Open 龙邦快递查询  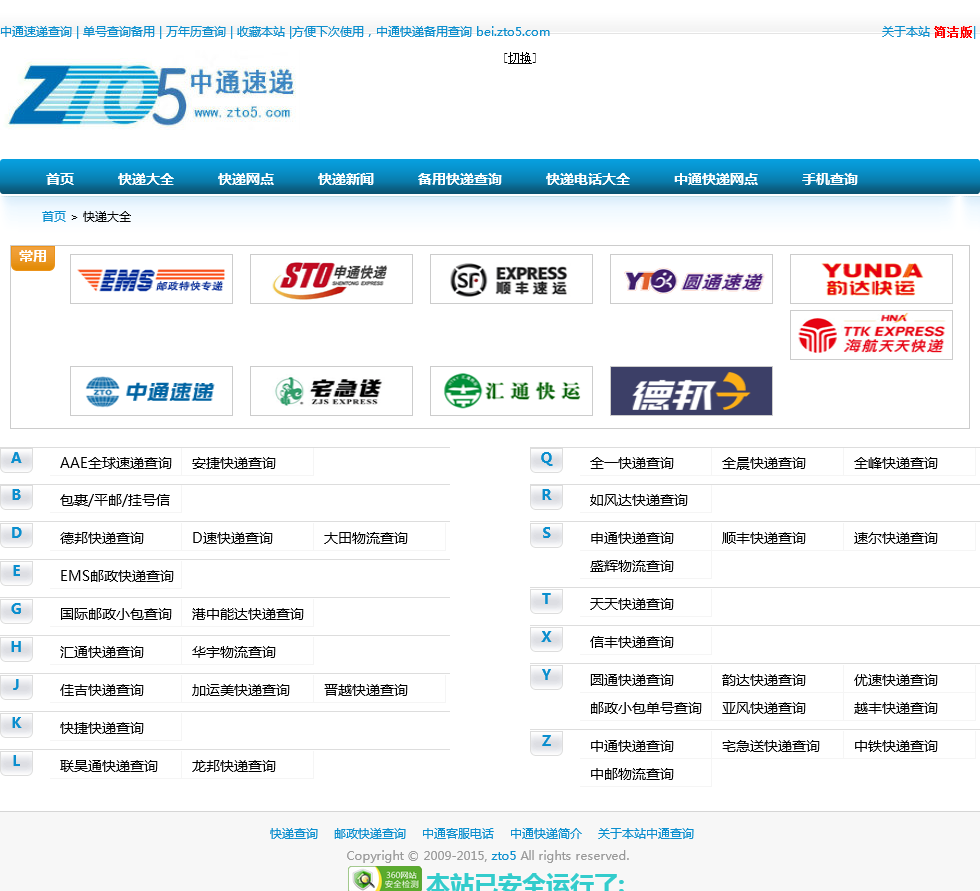coord(234,766)
